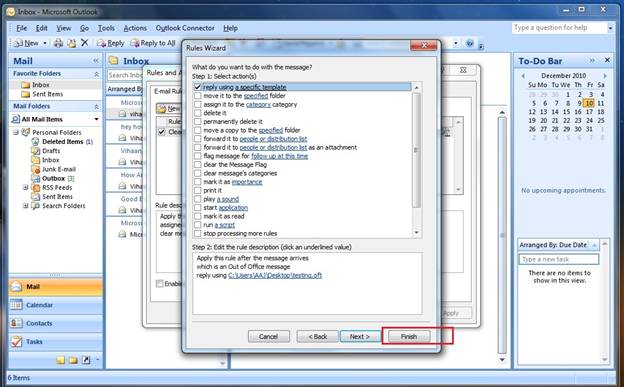Uncheck reply using a specific template

pyautogui.click(x=197, y=87)
